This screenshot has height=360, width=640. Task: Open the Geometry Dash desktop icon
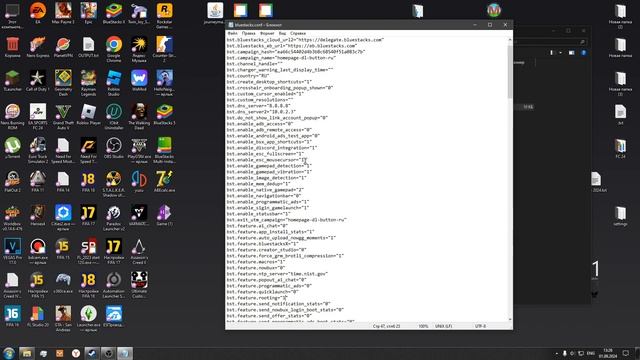tap(63, 83)
